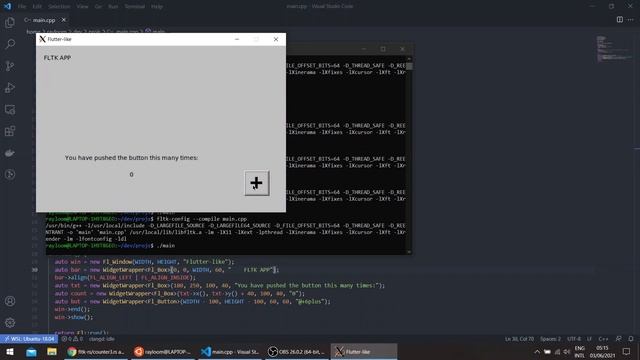Open editor More Actions ellipsis
640x360 pixels.
pos(631,20)
